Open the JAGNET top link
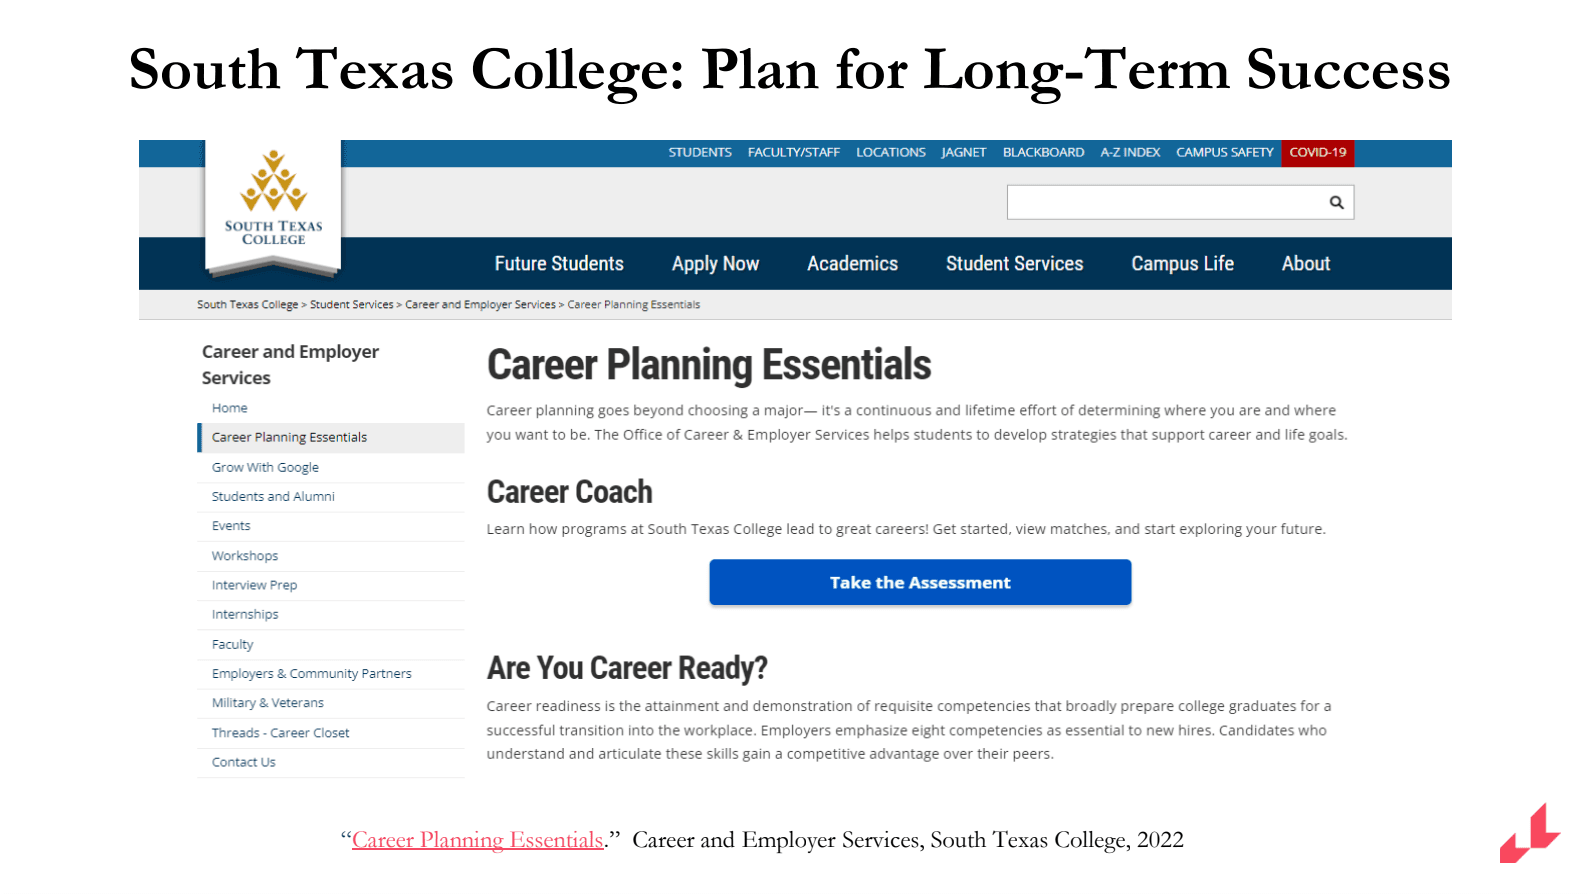 point(963,153)
